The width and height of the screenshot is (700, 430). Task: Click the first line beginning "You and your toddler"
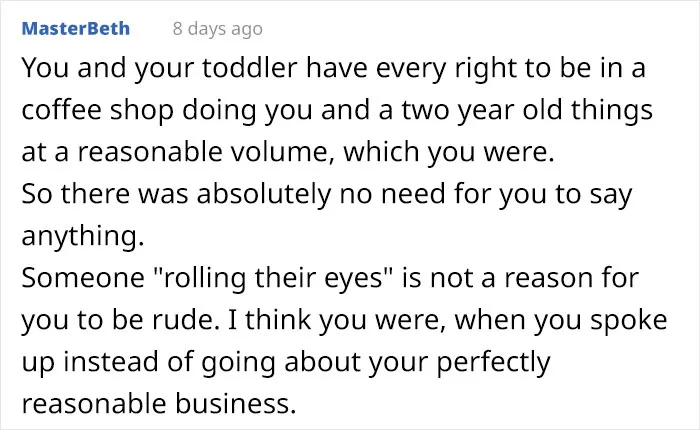(333, 68)
